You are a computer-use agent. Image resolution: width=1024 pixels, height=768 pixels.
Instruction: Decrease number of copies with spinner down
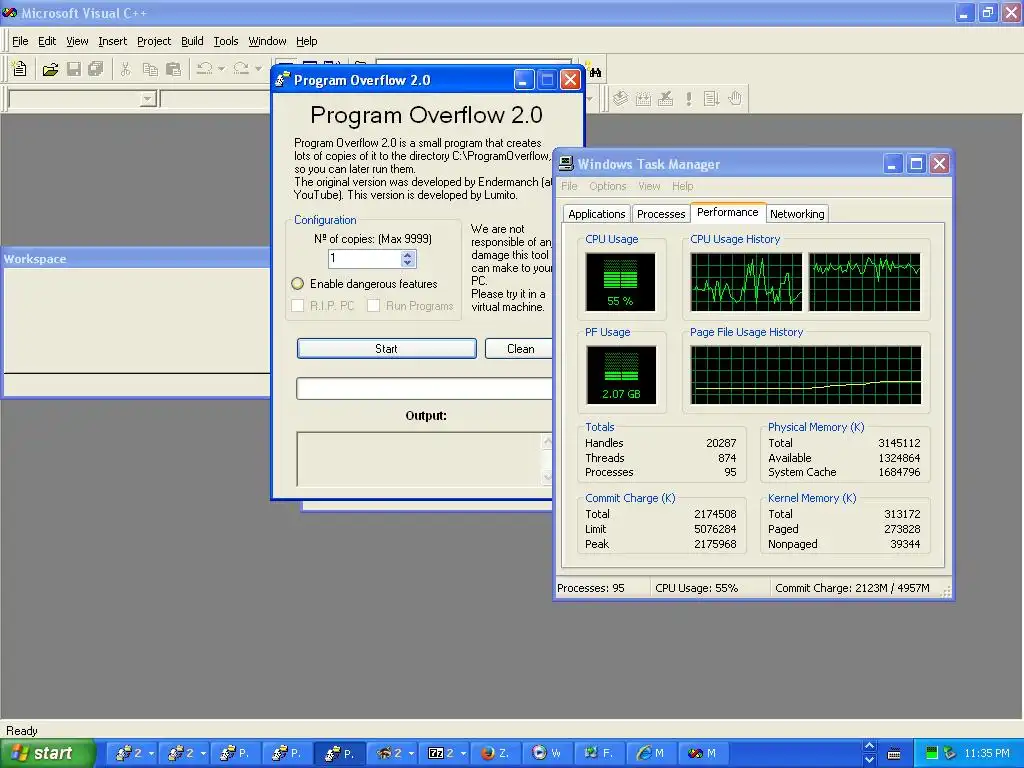408,263
